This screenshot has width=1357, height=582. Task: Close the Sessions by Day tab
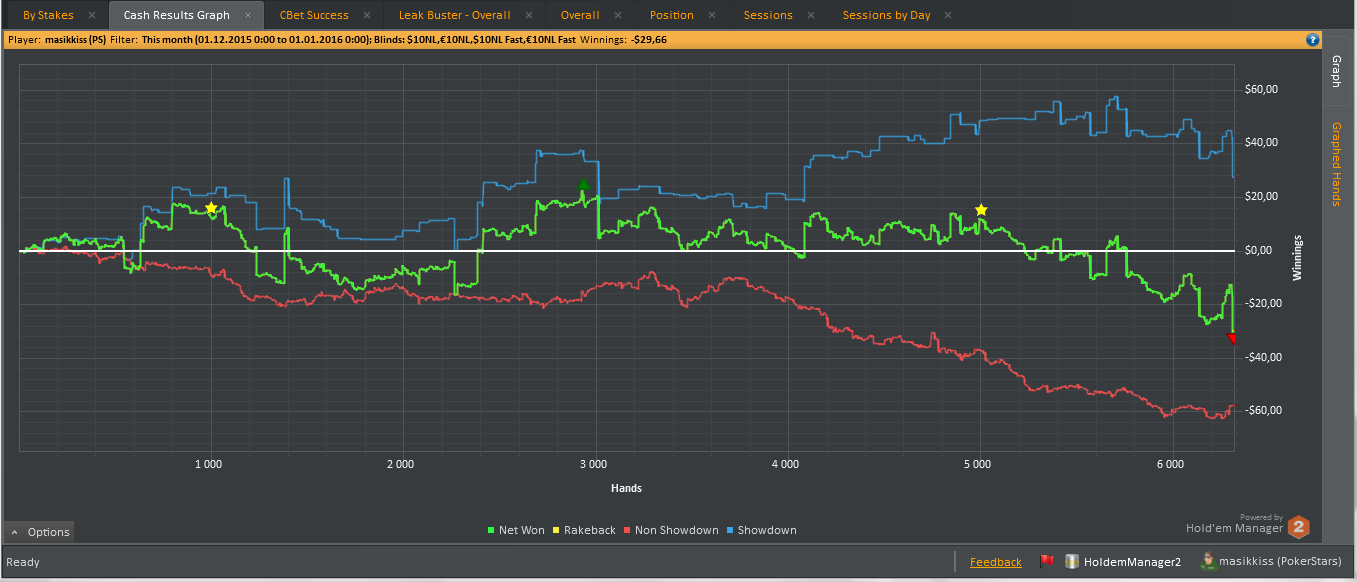click(947, 15)
